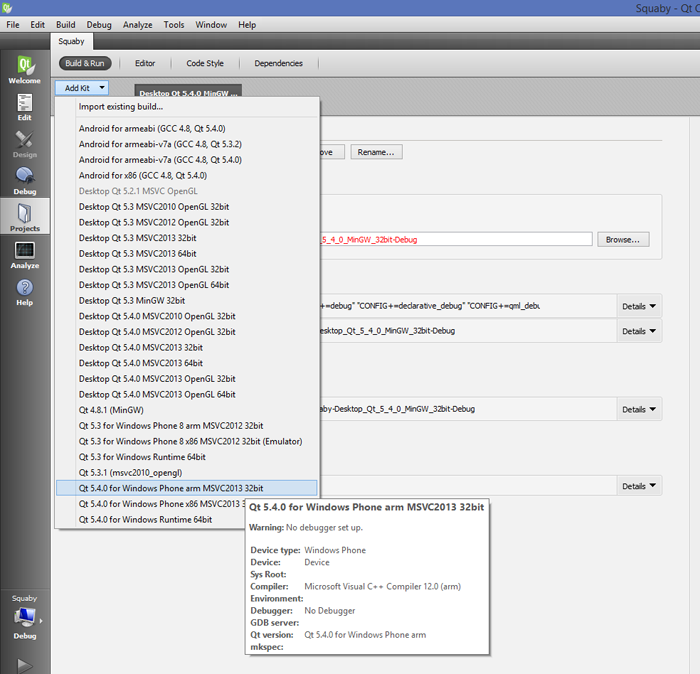Select Qt 5.4.0 for Windows Runtime 64bit

click(152, 519)
